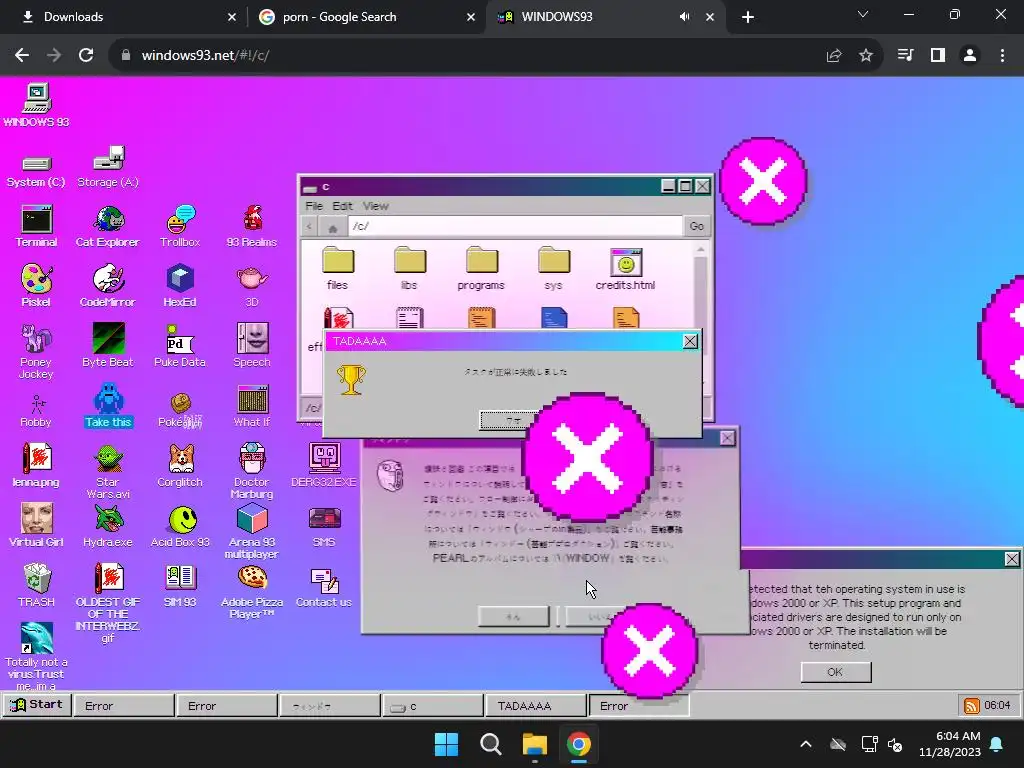Launch the Terminal desktop icon

click(x=36, y=226)
